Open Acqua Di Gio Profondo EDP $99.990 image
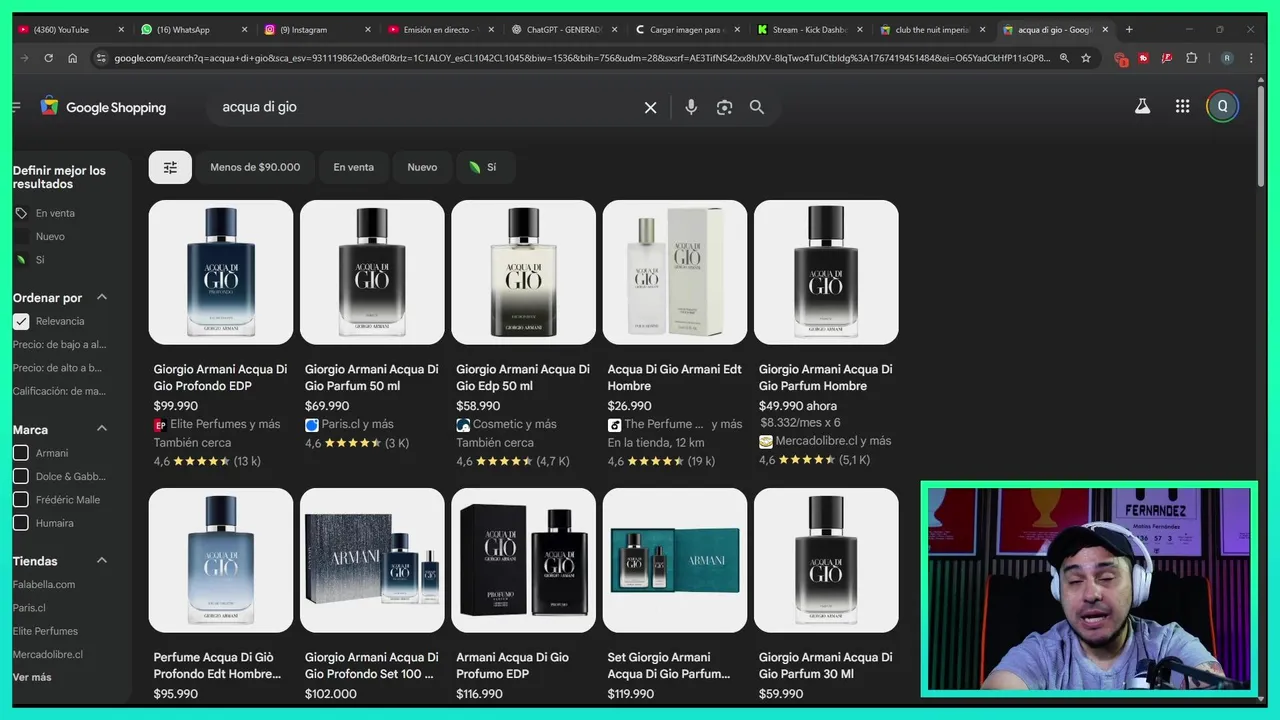 click(221, 272)
